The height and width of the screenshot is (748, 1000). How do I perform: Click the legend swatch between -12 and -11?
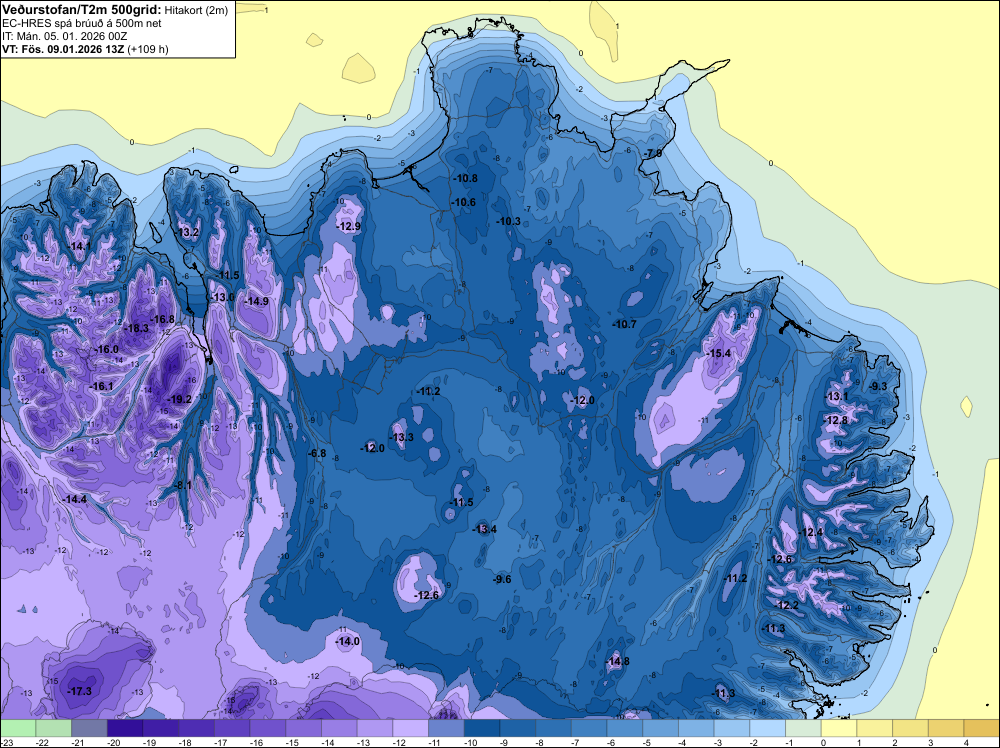(411, 728)
